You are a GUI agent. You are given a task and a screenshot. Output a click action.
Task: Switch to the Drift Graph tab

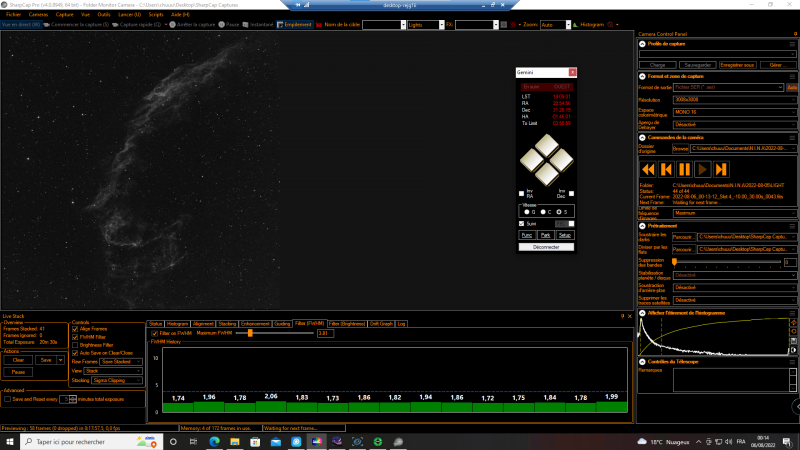pyautogui.click(x=381, y=323)
